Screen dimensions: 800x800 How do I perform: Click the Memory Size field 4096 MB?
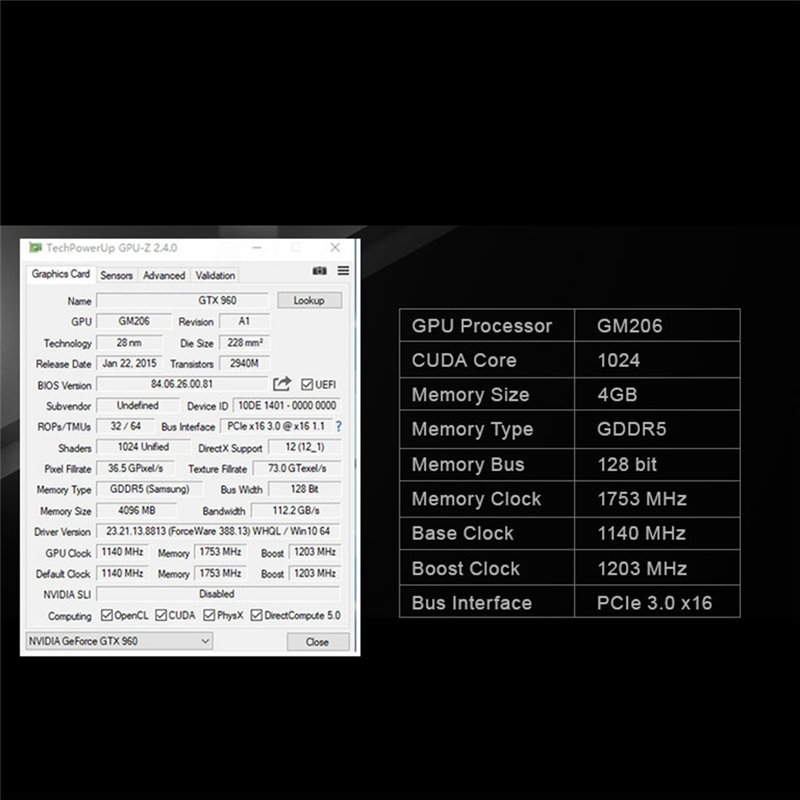point(137,510)
